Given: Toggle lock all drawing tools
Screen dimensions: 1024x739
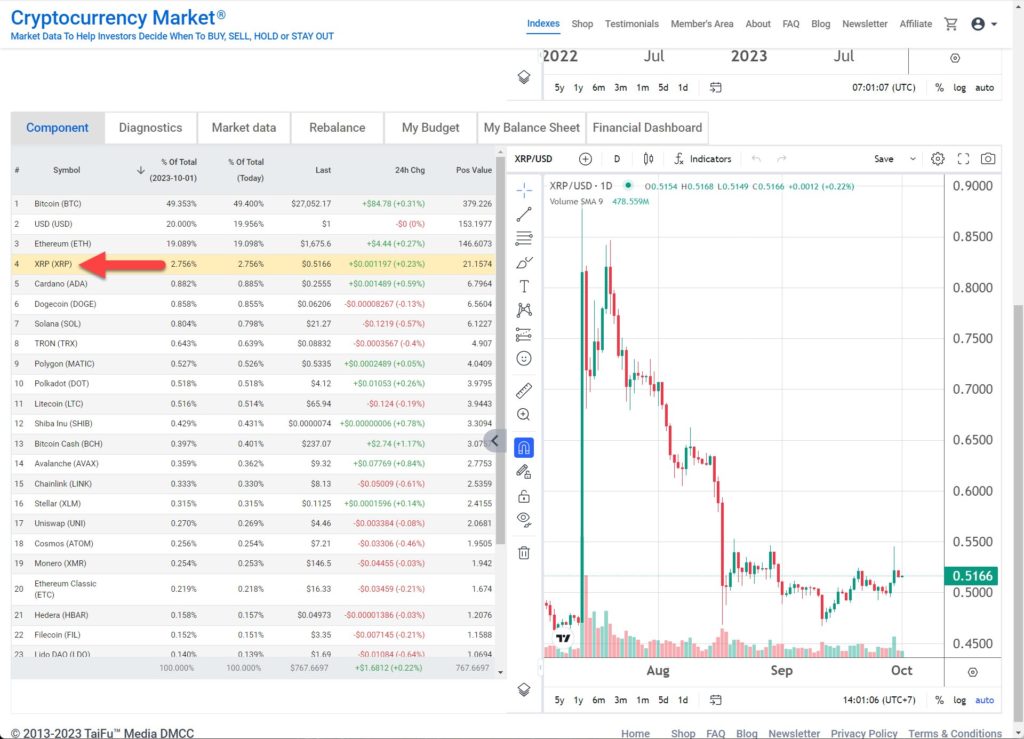Looking at the screenshot, I should pos(524,496).
